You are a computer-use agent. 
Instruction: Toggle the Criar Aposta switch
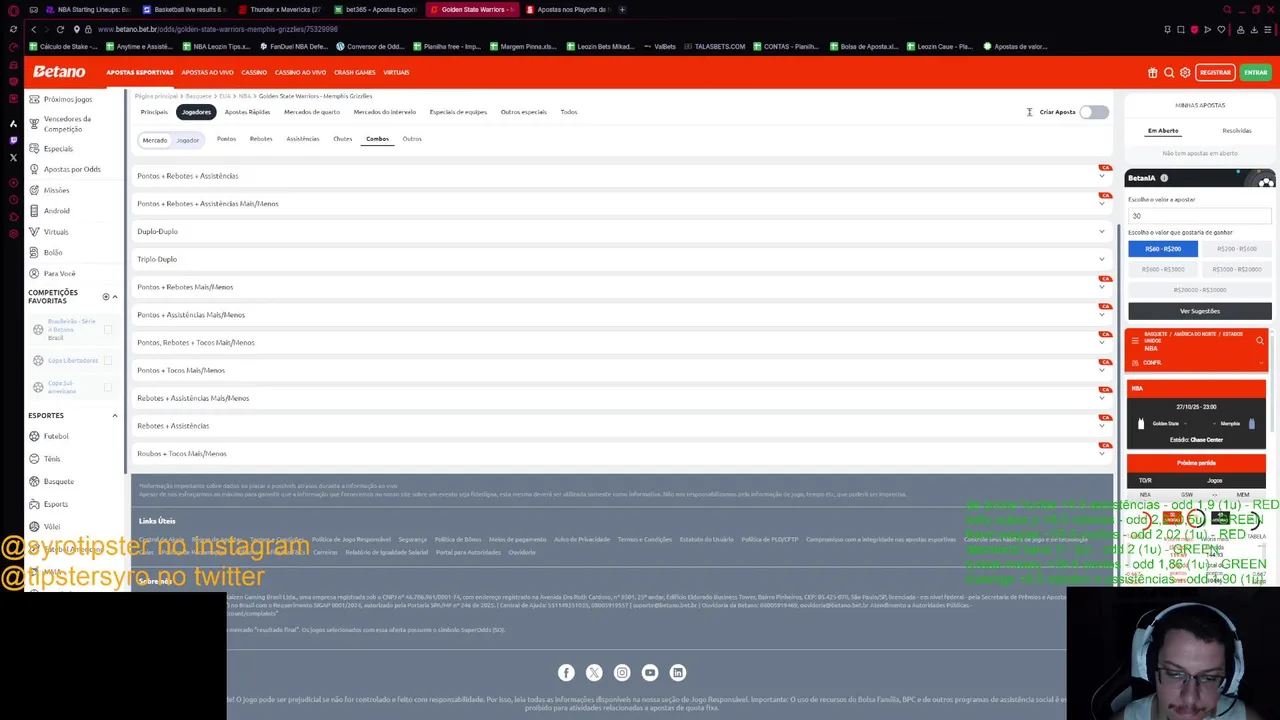[x=1094, y=112]
